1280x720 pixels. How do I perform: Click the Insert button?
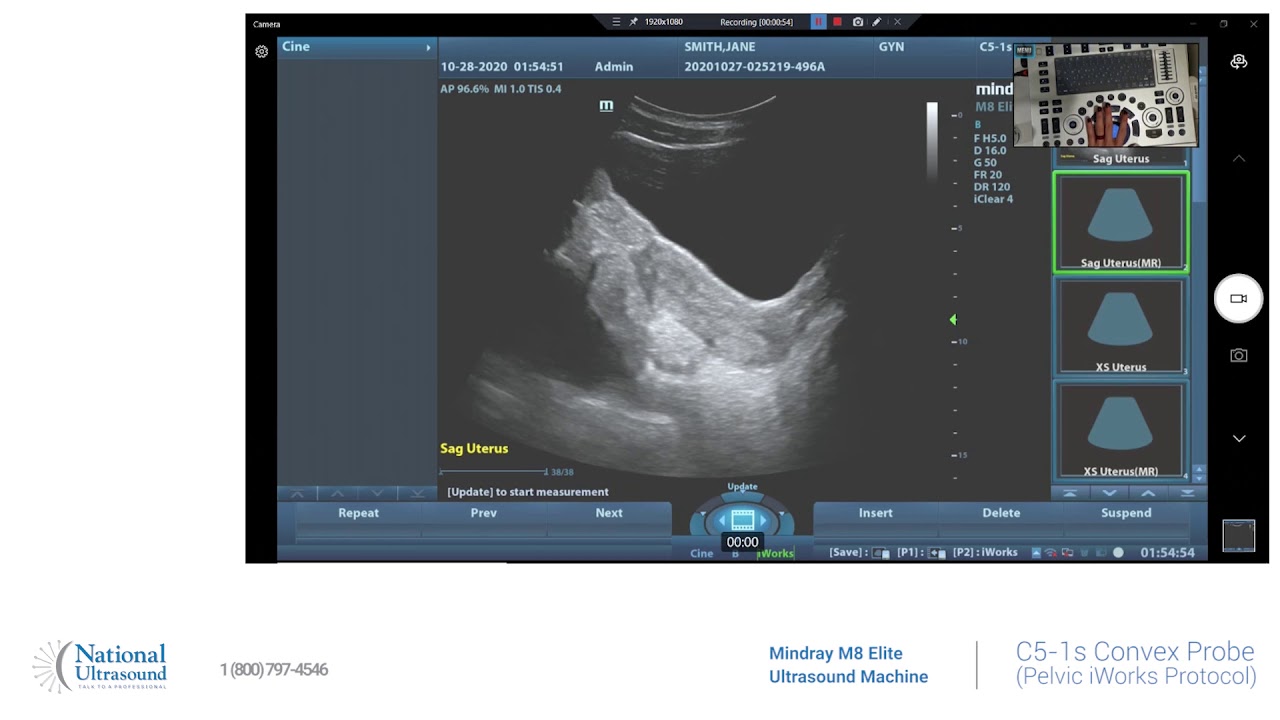point(876,513)
